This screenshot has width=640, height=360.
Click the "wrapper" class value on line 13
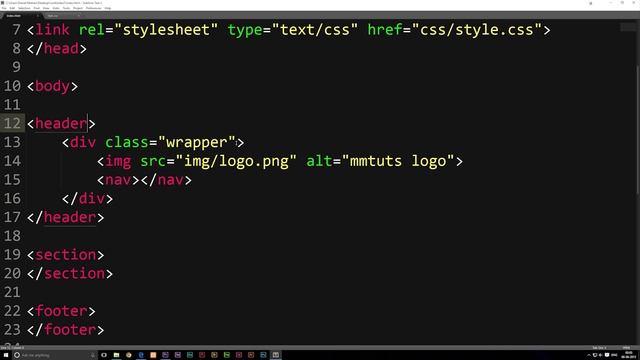197,142
